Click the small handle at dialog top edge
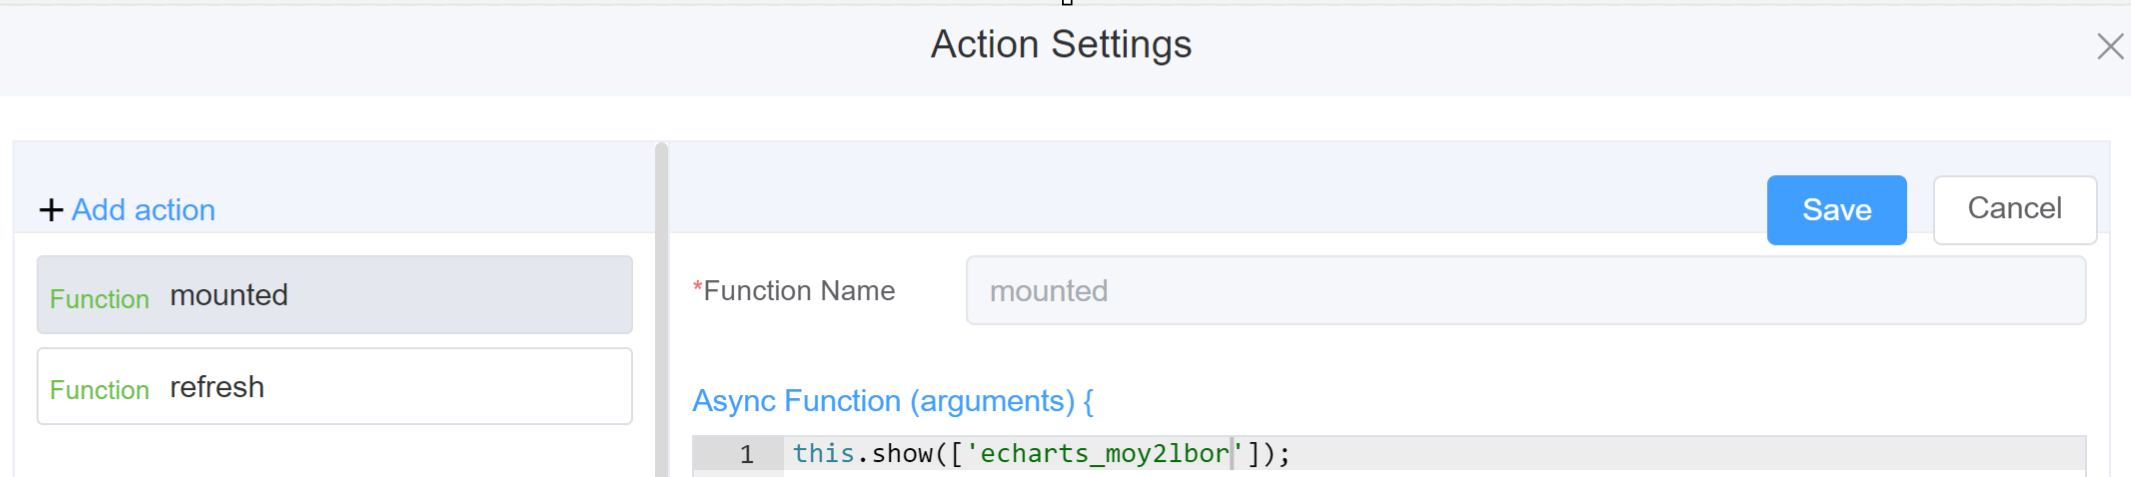 tap(1067, 2)
